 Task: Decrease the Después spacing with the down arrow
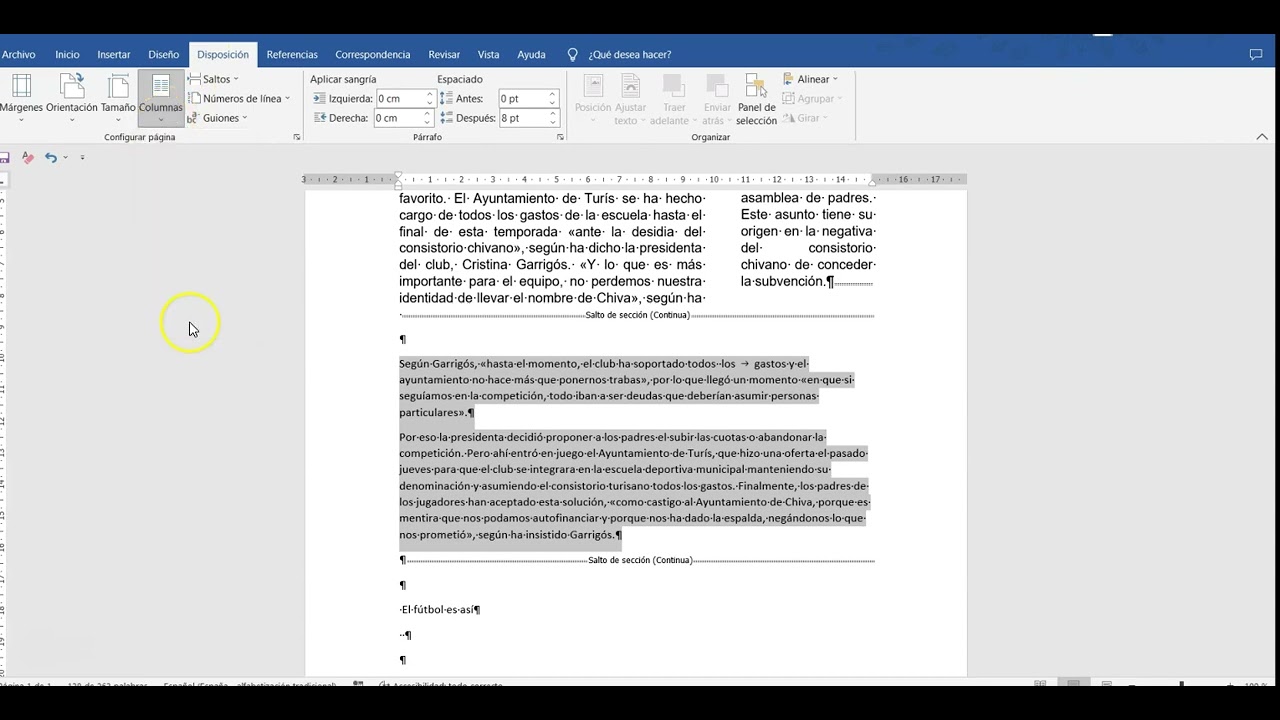(552, 122)
